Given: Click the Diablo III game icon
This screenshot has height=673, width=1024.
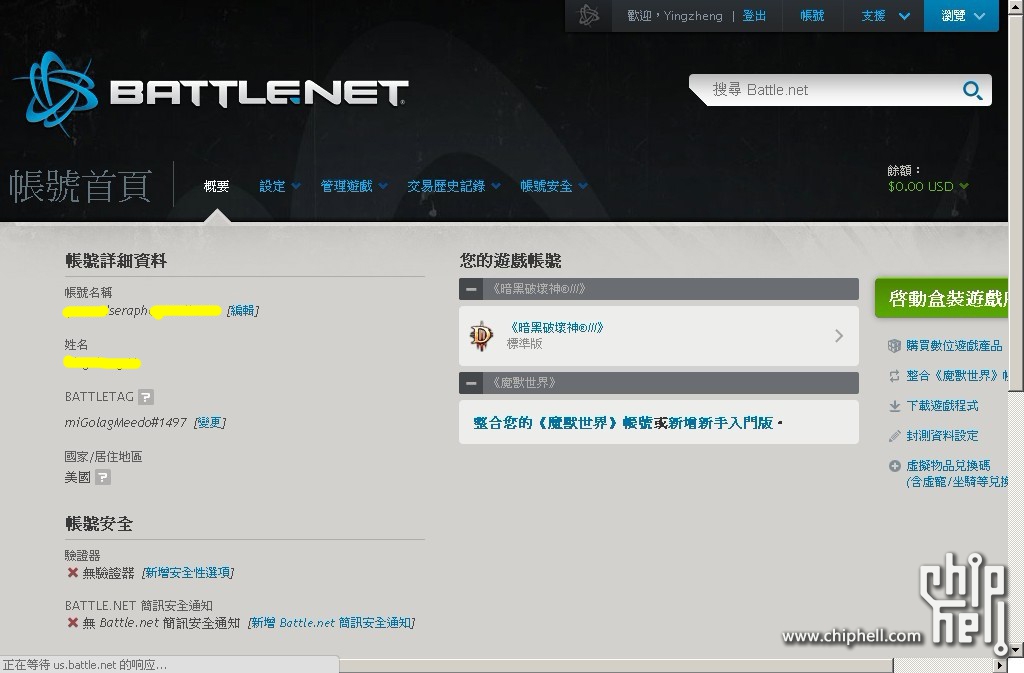Looking at the screenshot, I should tap(481, 336).
